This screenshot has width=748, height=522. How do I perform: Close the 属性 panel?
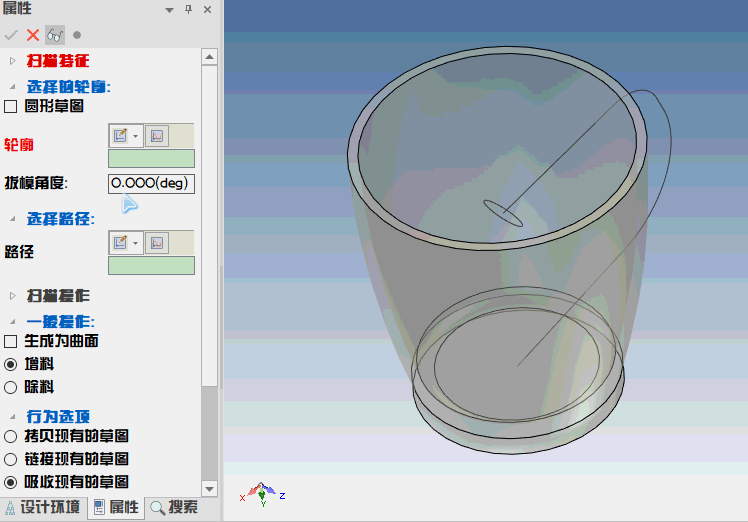pos(208,9)
